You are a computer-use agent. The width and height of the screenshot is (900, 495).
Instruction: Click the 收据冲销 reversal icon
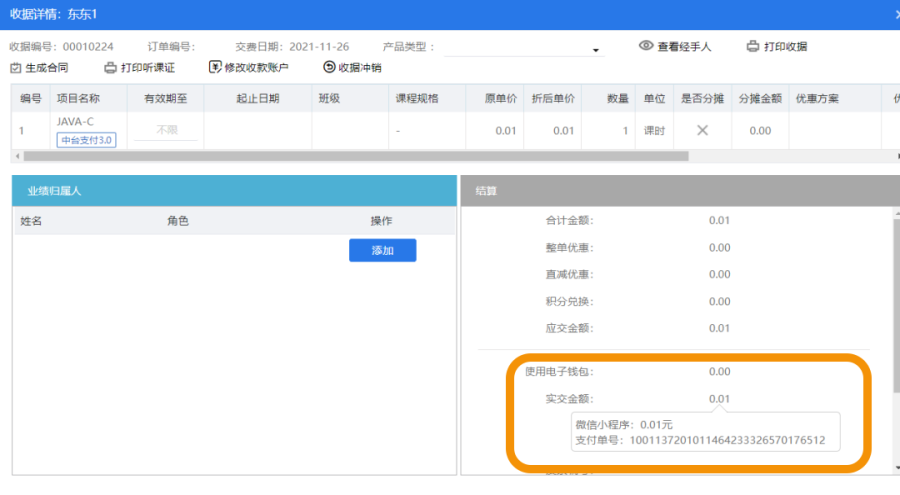click(329, 68)
